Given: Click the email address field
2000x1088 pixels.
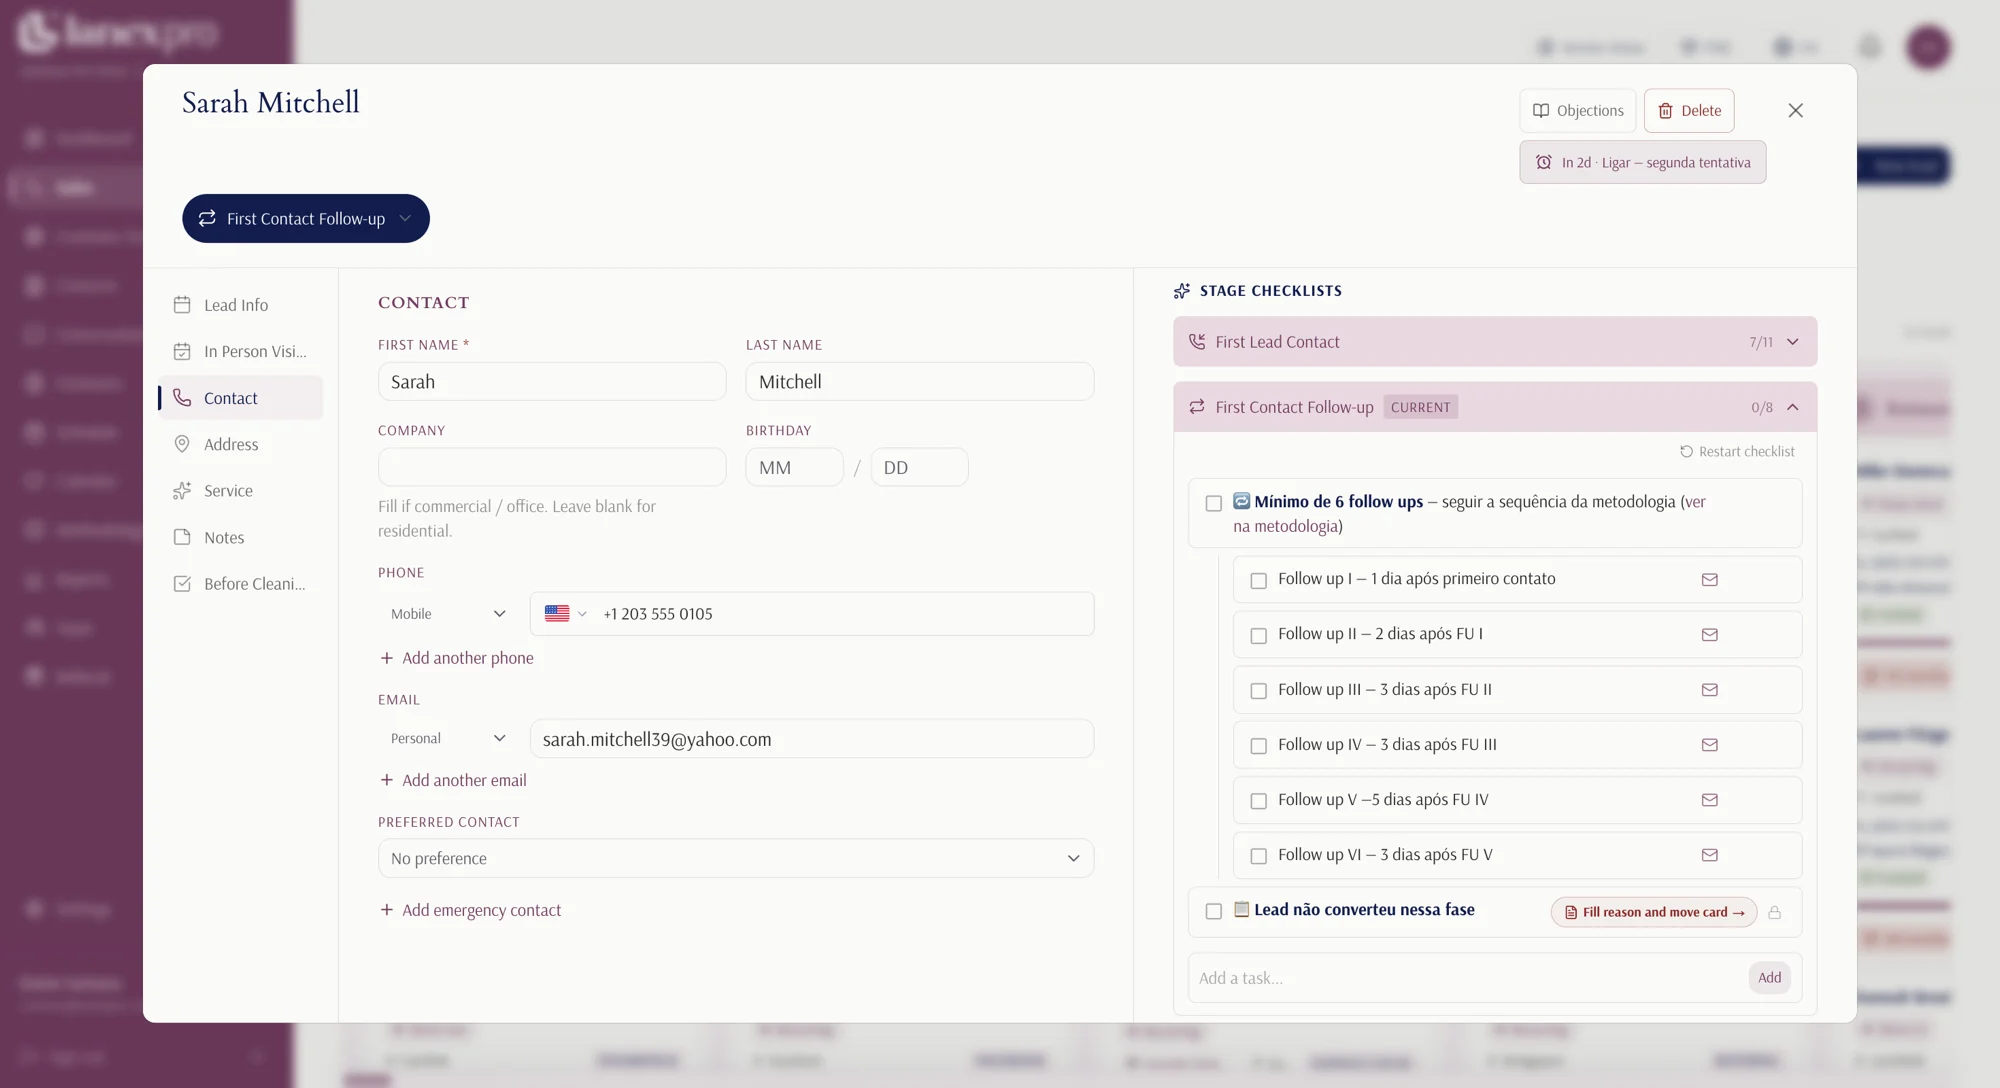Looking at the screenshot, I should click(x=812, y=739).
